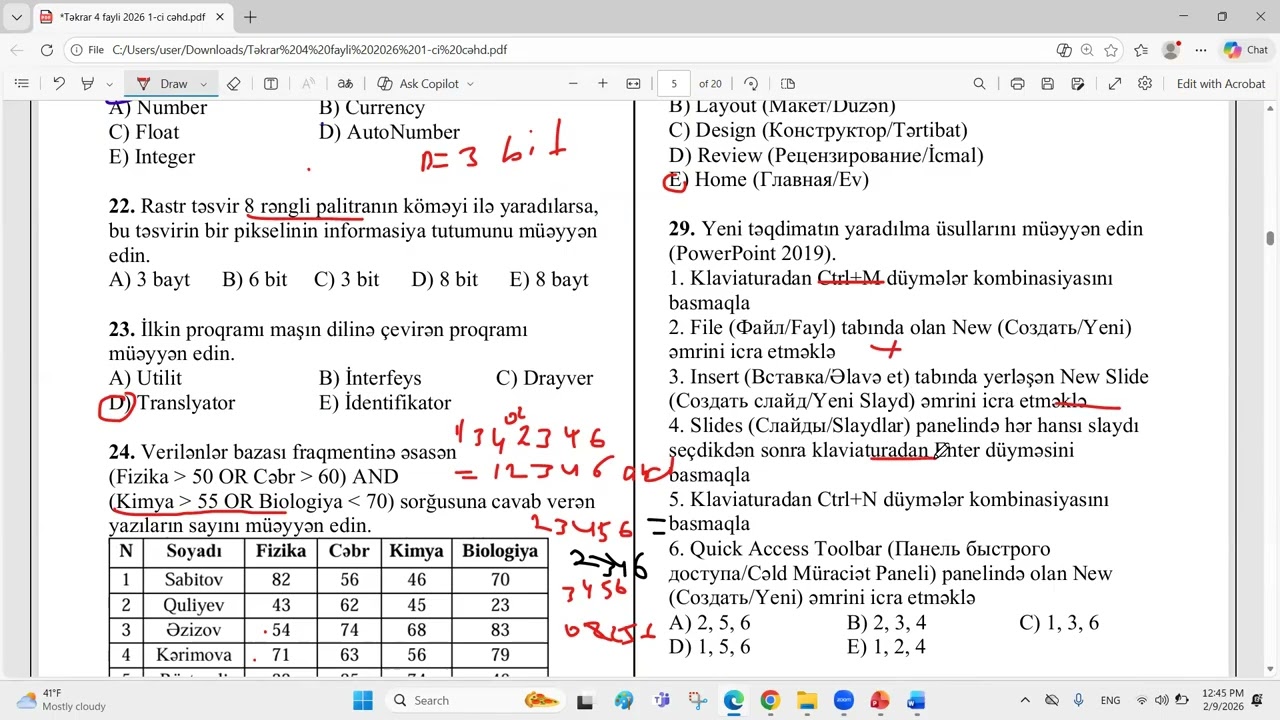The width and height of the screenshot is (1280, 720).
Task: Click the ENG language indicator
Action: [1110, 700]
